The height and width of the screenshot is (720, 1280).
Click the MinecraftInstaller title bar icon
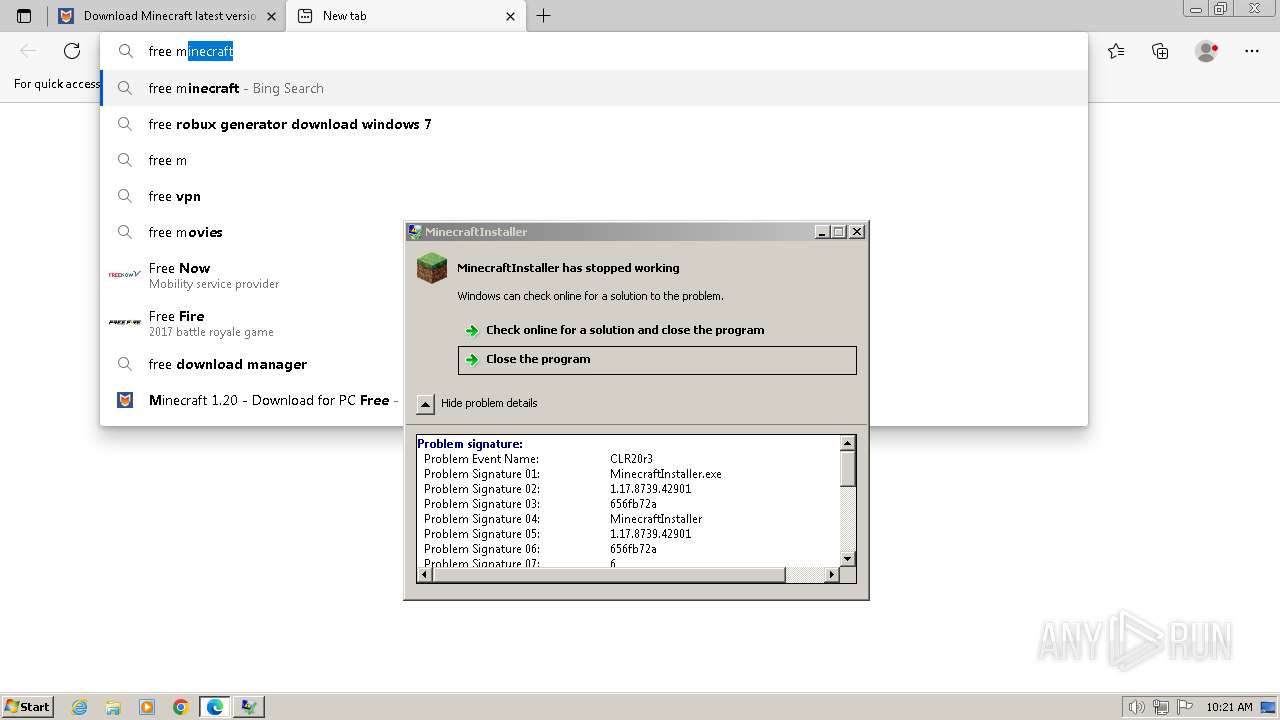(x=415, y=231)
